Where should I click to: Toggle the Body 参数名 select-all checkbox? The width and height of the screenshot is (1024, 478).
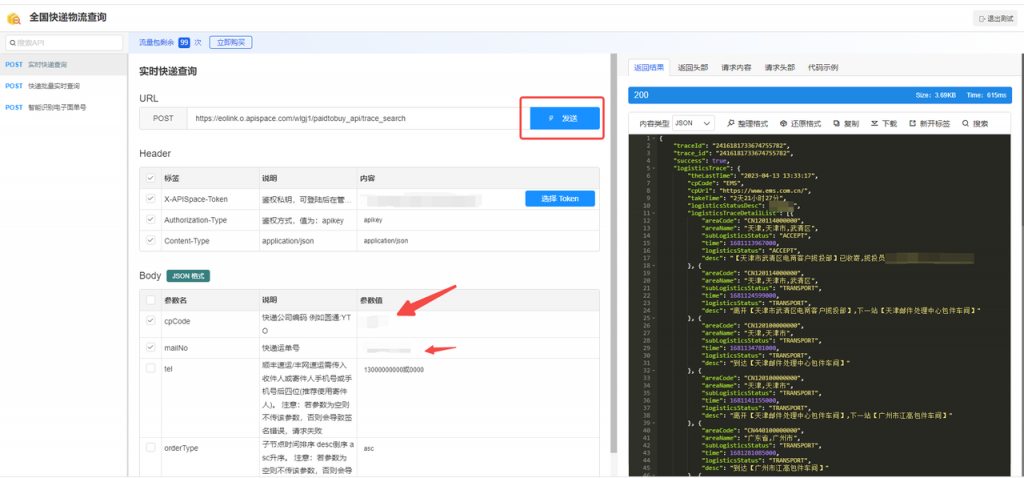coord(151,300)
